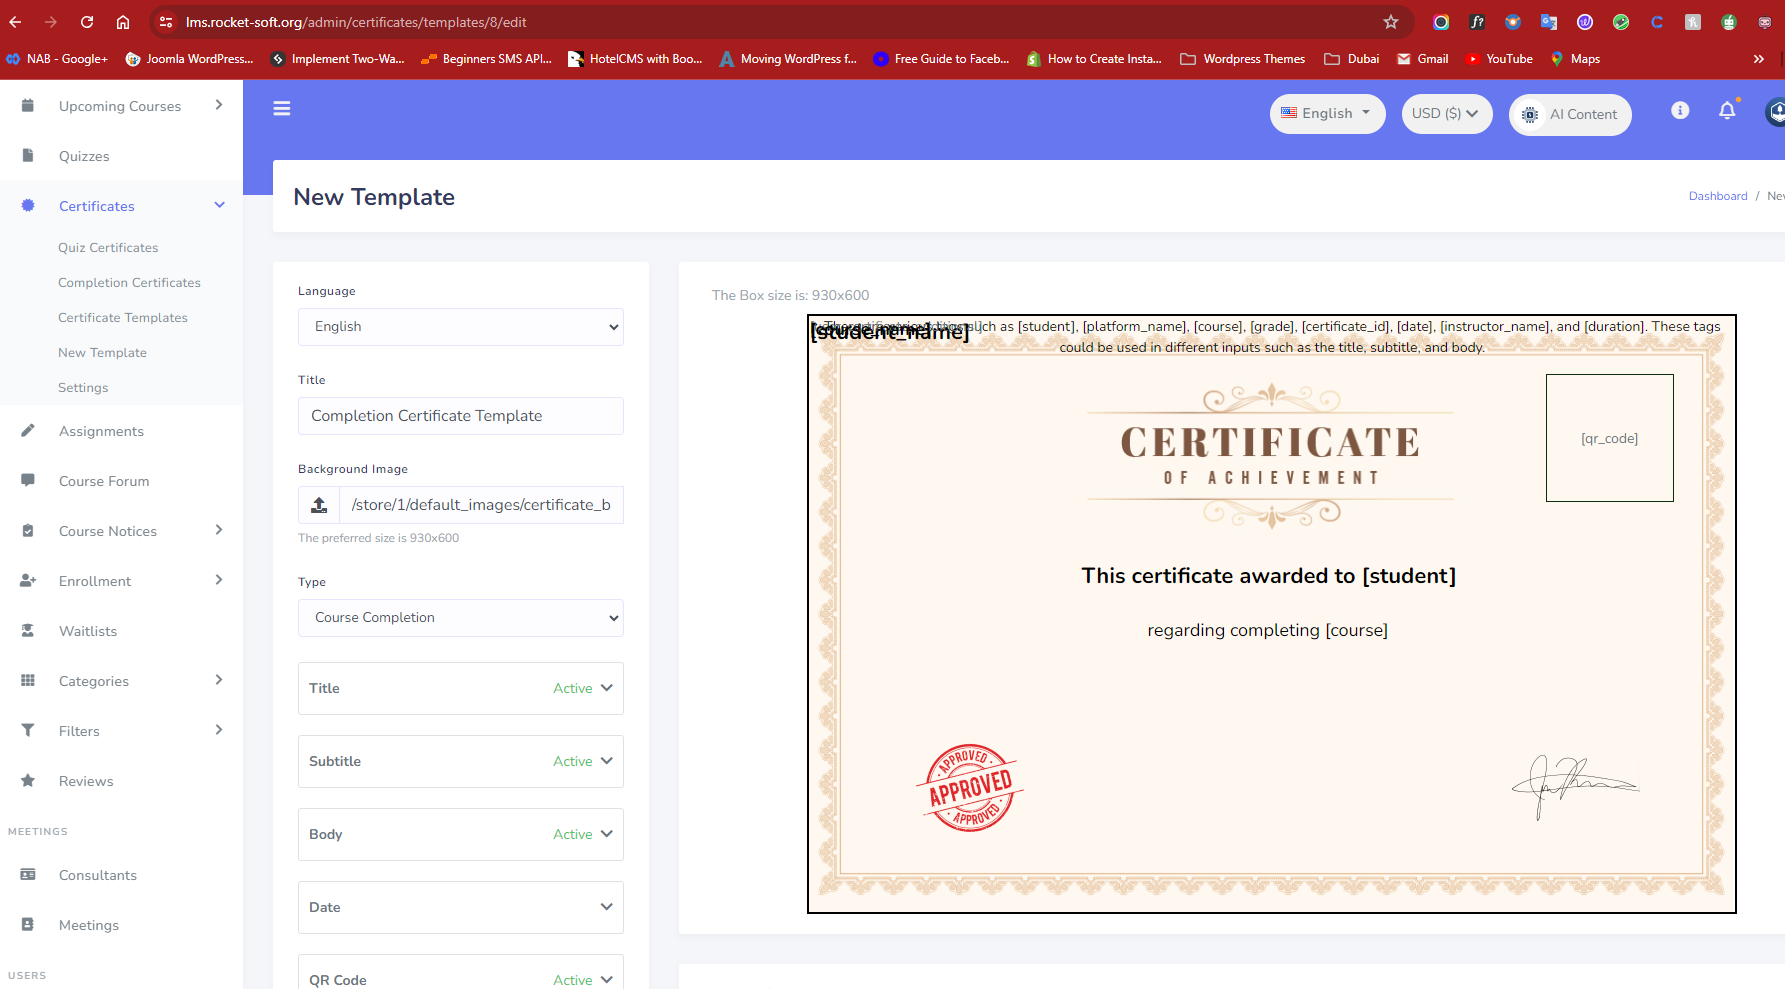Open the English language dropdown in header
This screenshot has height=989, width=1785.
(x=1328, y=113)
